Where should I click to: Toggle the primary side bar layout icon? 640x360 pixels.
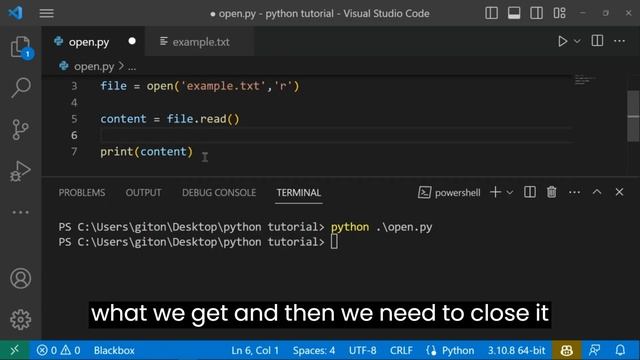491,13
